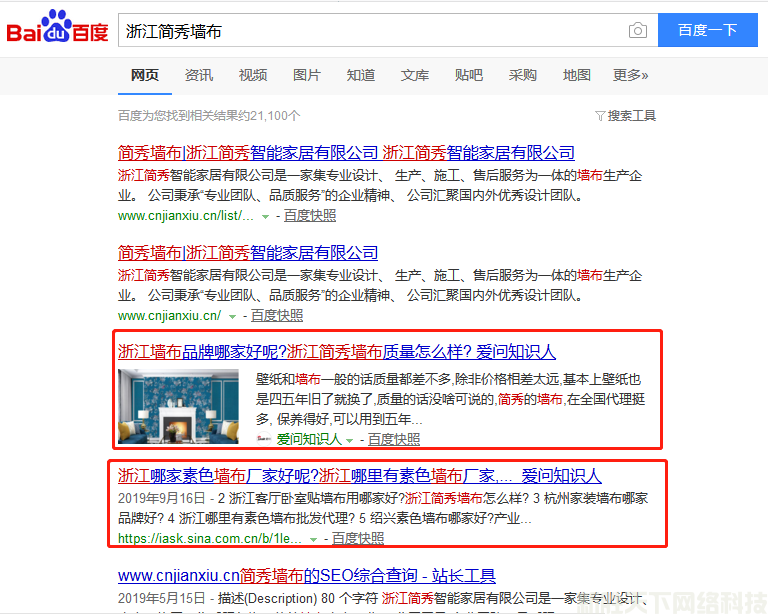The height and width of the screenshot is (614, 768).
Task: Open the SEO综合查询 站长工具 result
Action: click(x=307, y=576)
